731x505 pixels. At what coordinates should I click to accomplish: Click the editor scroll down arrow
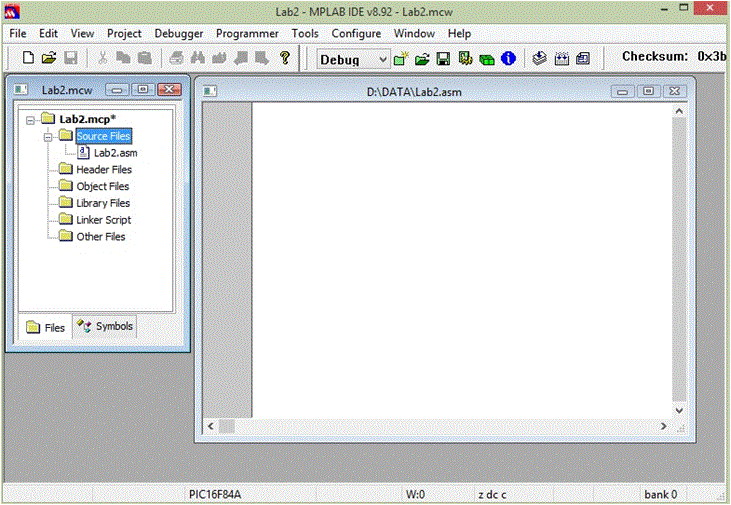pos(679,410)
